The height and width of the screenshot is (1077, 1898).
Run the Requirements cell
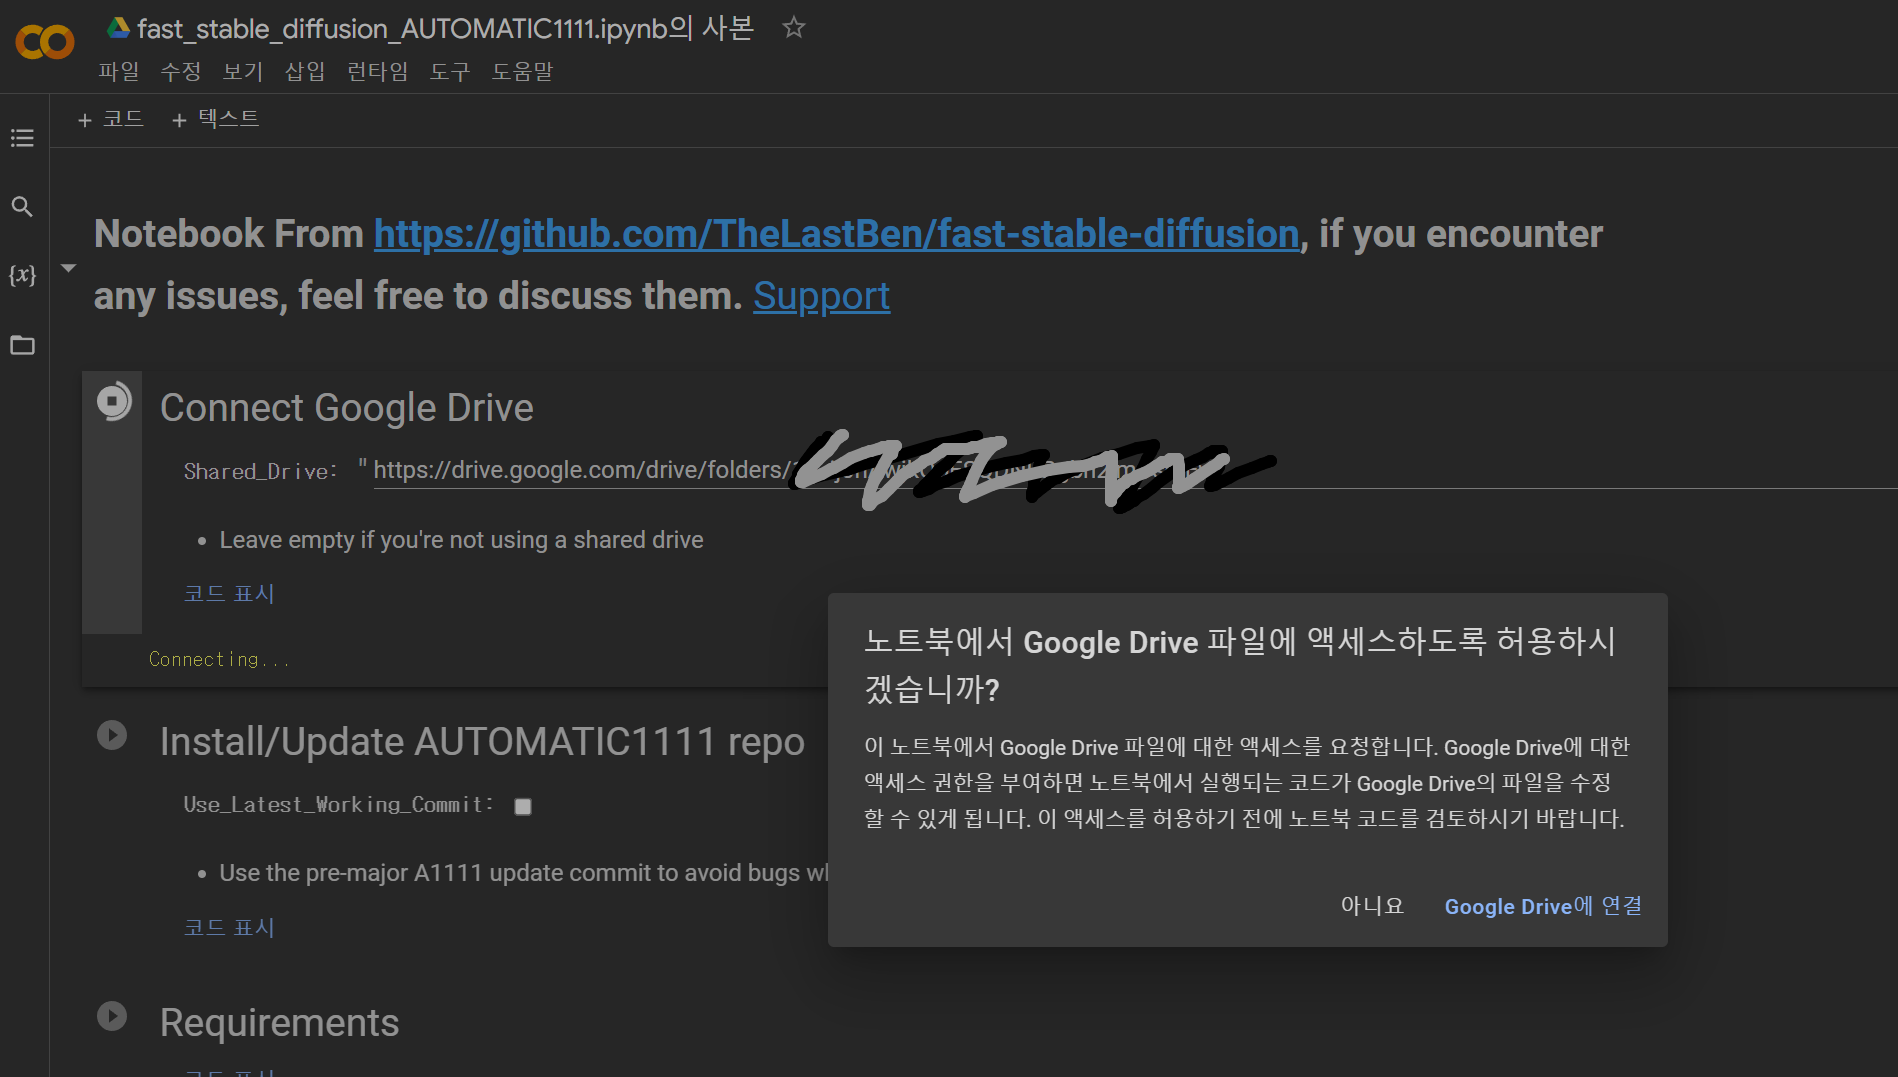coord(112,1016)
